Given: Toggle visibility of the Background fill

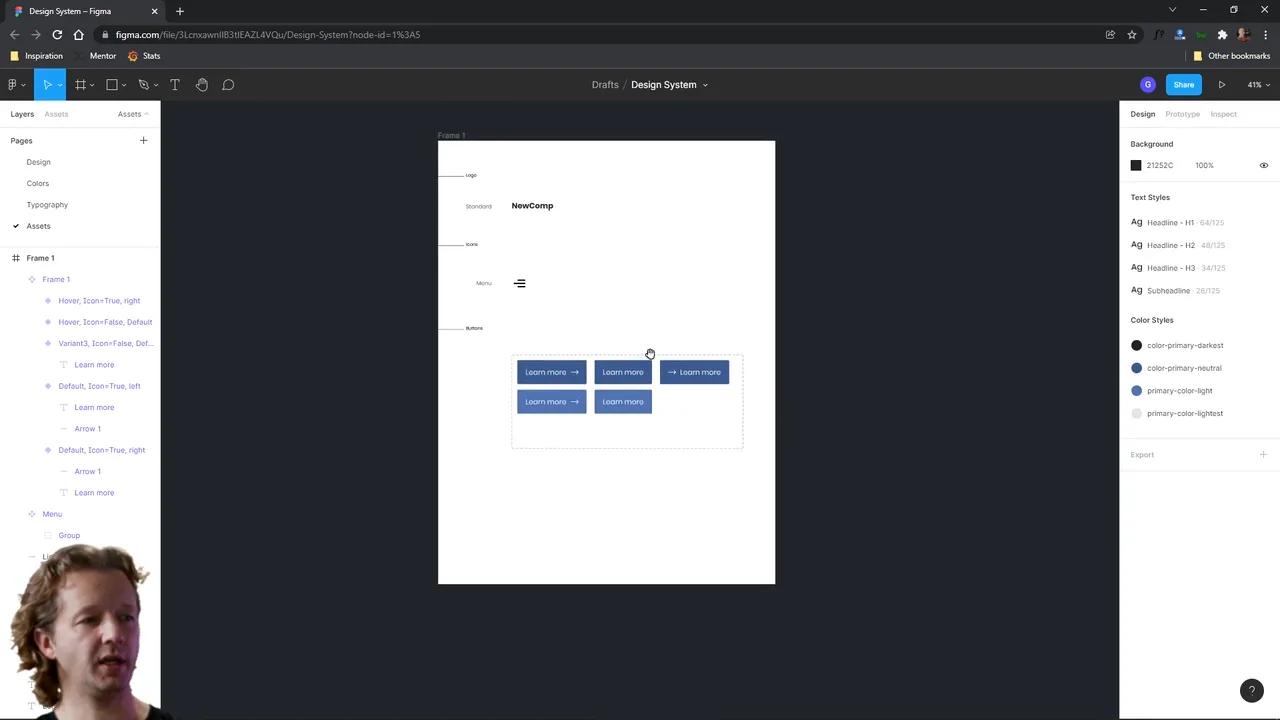Looking at the screenshot, I should tap(1263, 165).
